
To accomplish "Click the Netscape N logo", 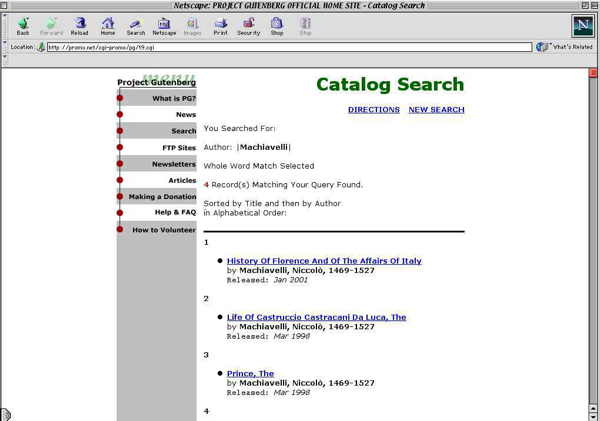I will click(583, 26).
